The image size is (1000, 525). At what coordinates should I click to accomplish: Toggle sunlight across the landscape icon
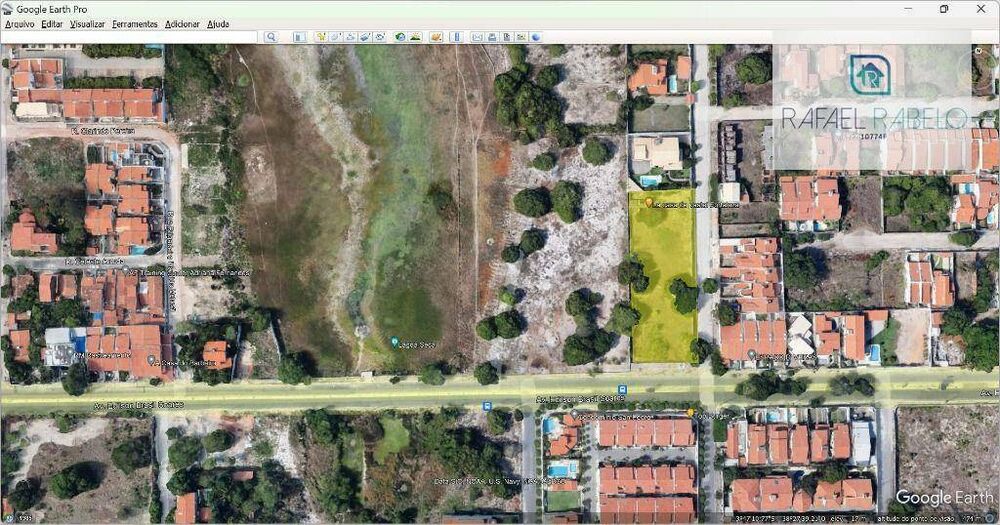pos(416,37)
